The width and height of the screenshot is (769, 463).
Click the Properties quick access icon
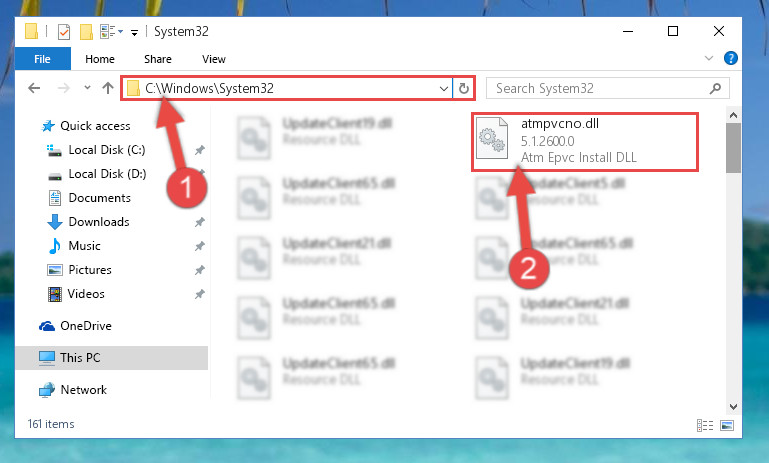tap(64, 32)
